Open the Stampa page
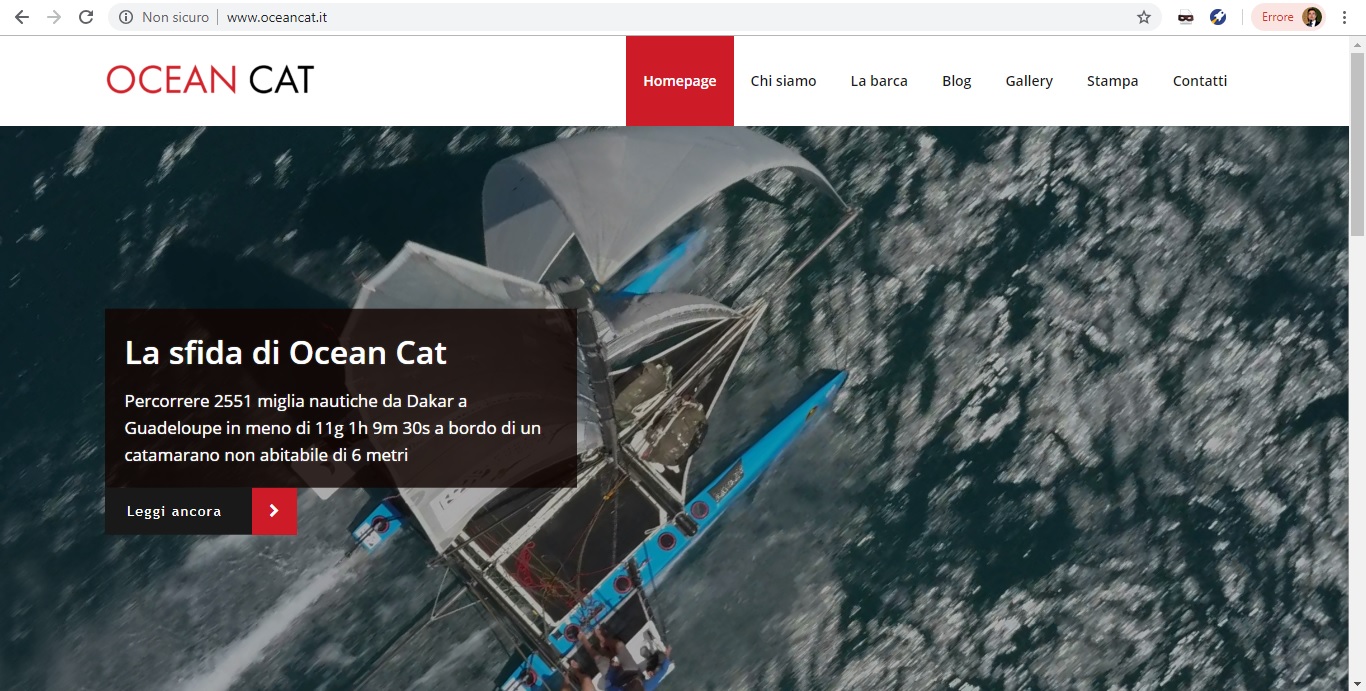Viewport: 1366px width, 691px height. 1113,81
